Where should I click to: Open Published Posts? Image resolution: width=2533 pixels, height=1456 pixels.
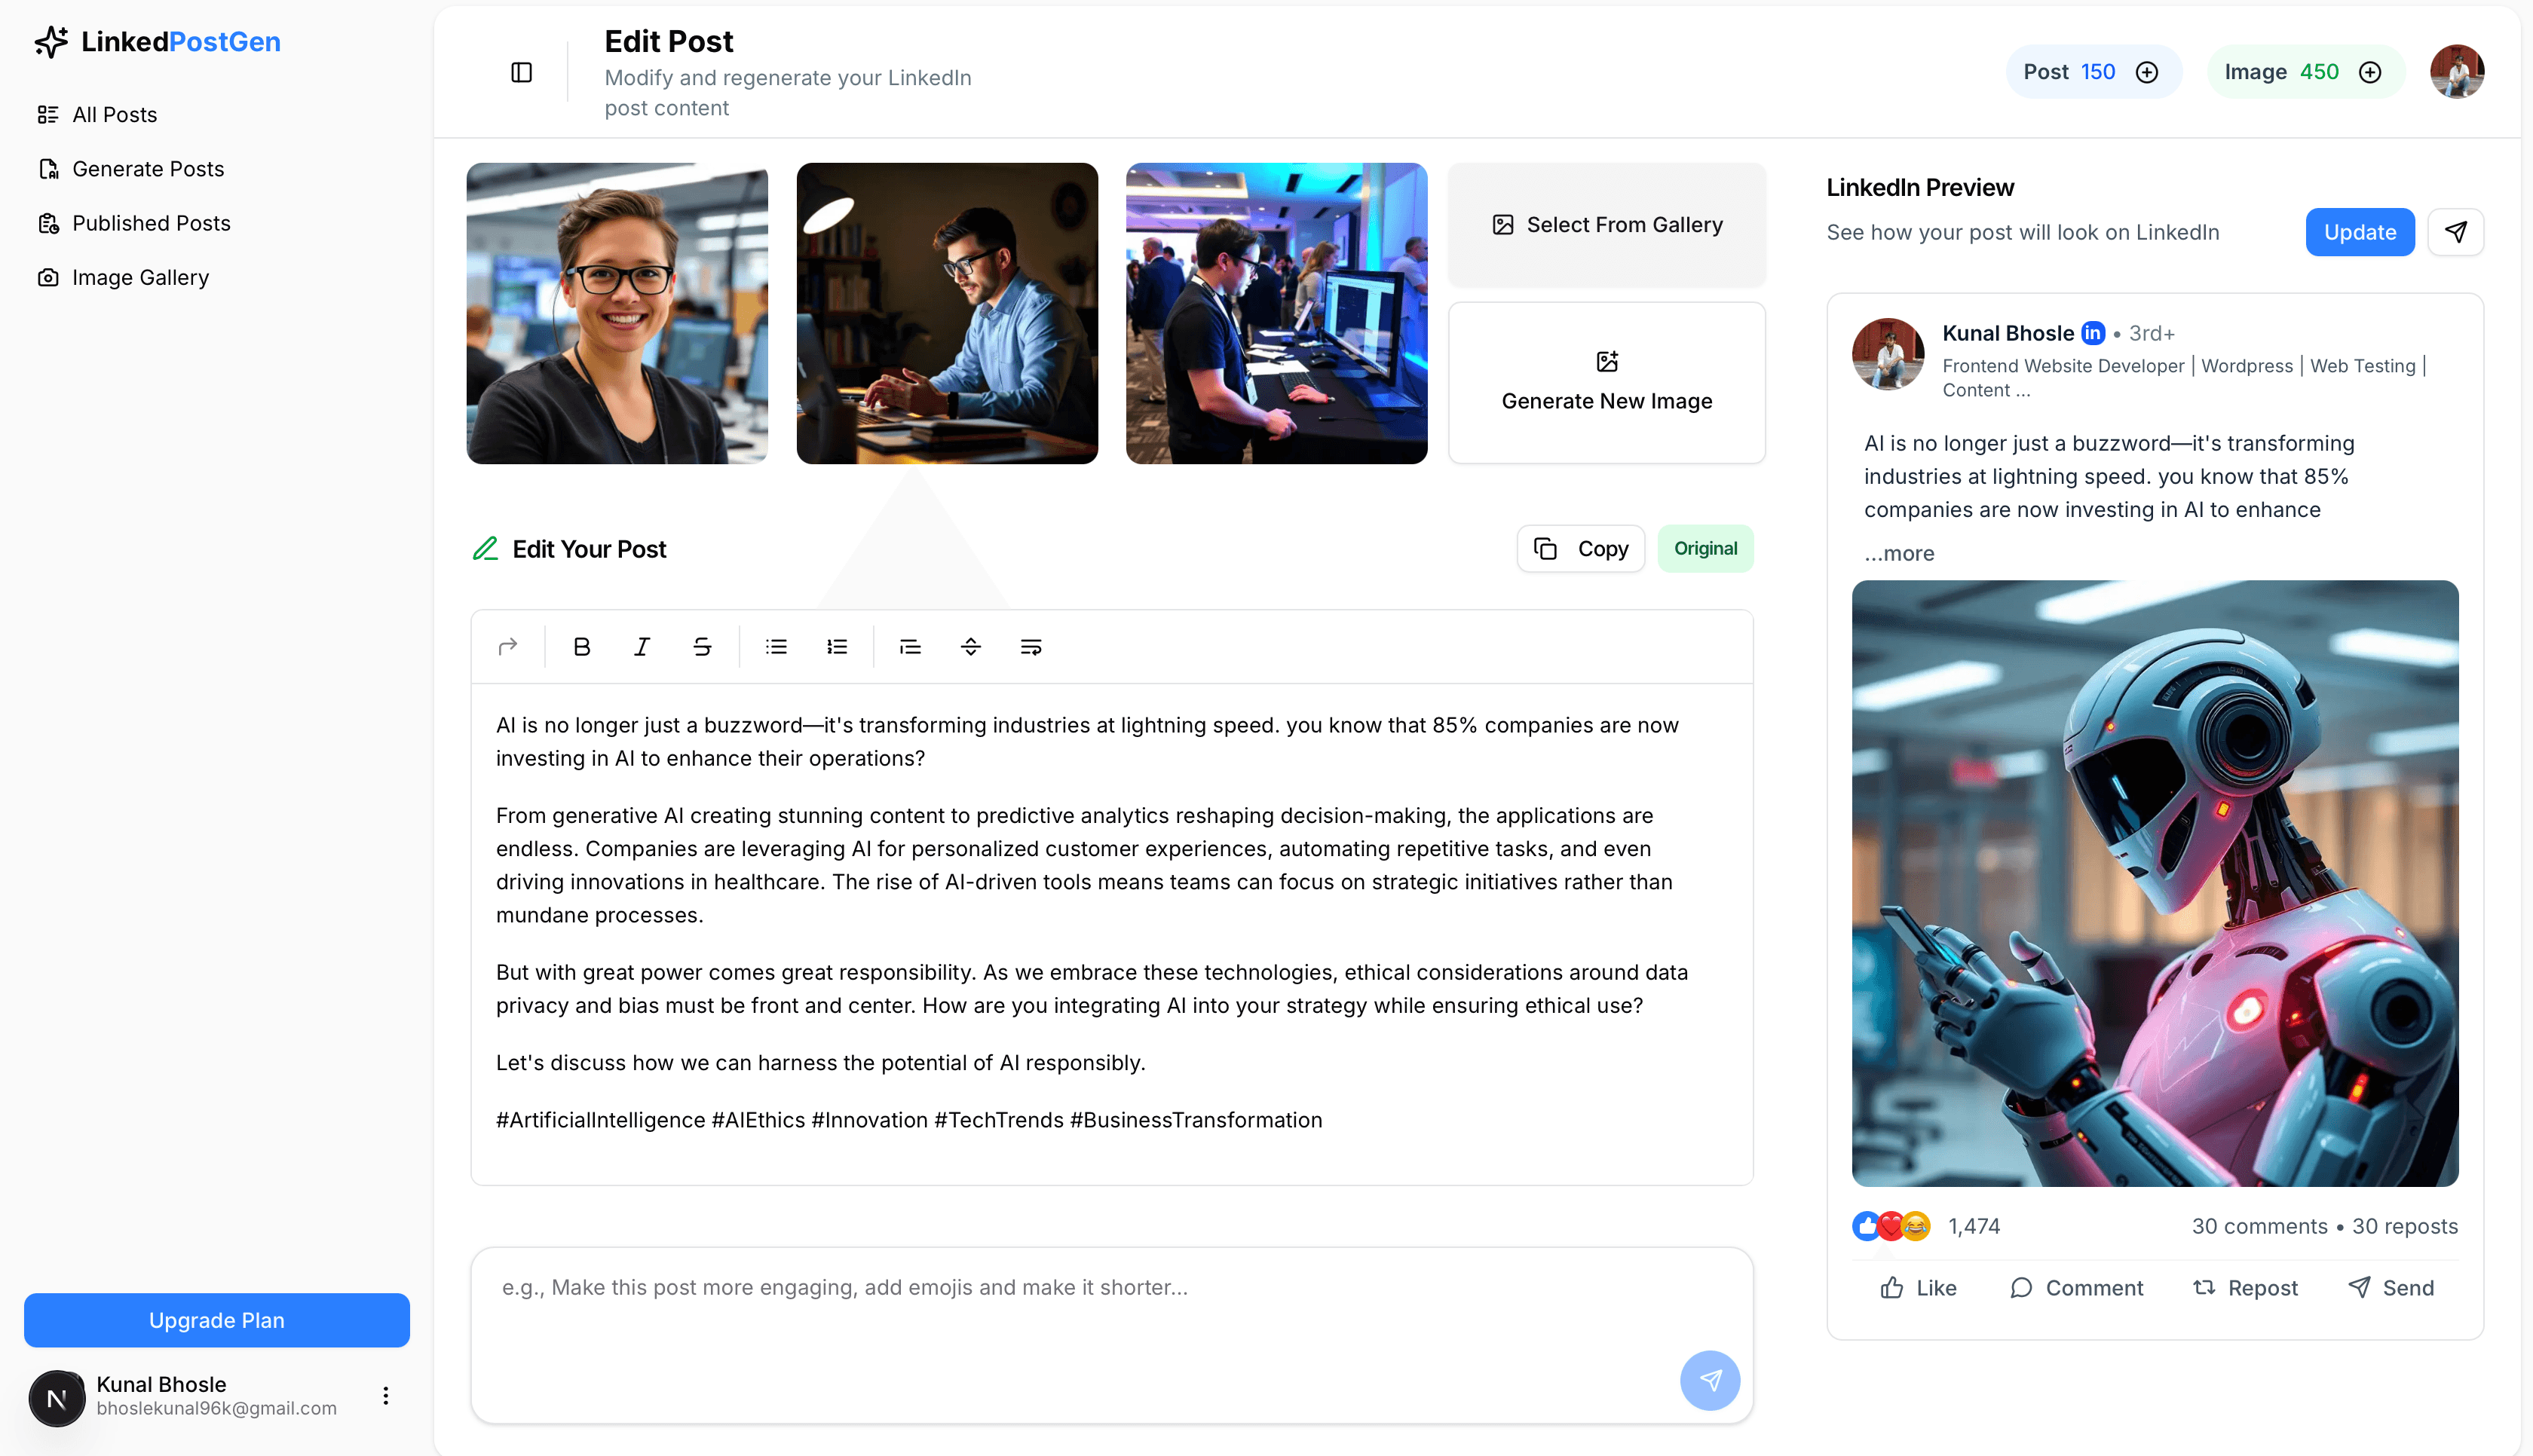pyautogui.click(x=151, y=223)
